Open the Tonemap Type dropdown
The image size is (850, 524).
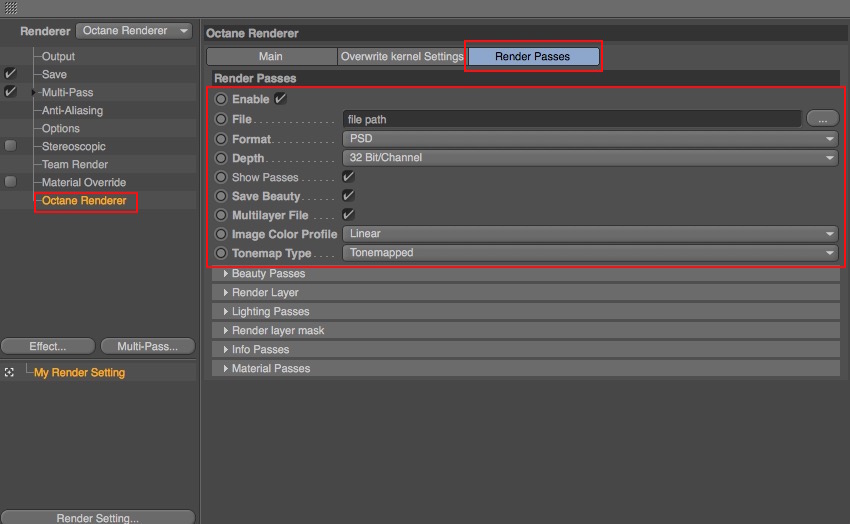590,253
